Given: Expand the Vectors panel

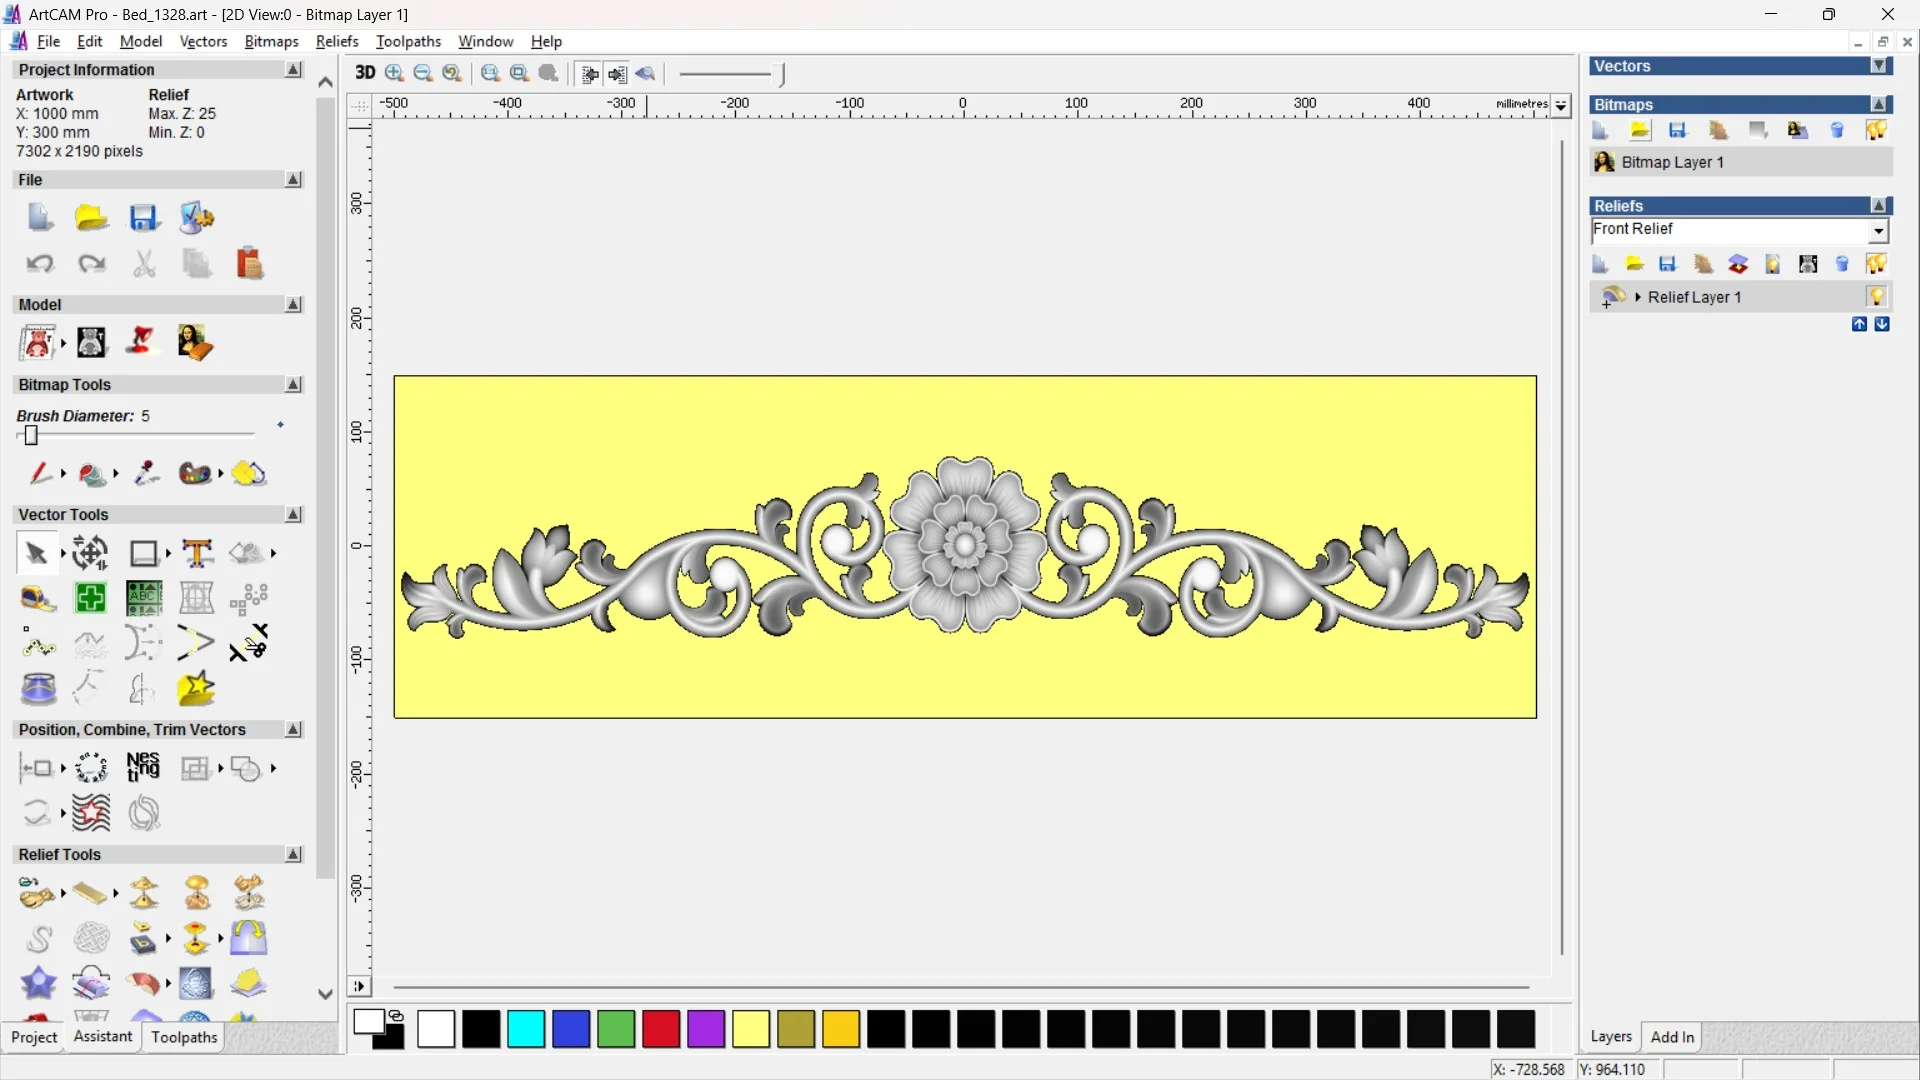Looking at the screenshot, I should pyautogui.click(x=1880, y=66).
